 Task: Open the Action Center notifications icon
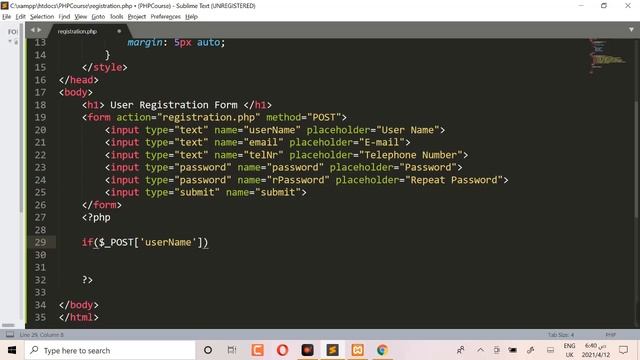(x=623, y=350)
